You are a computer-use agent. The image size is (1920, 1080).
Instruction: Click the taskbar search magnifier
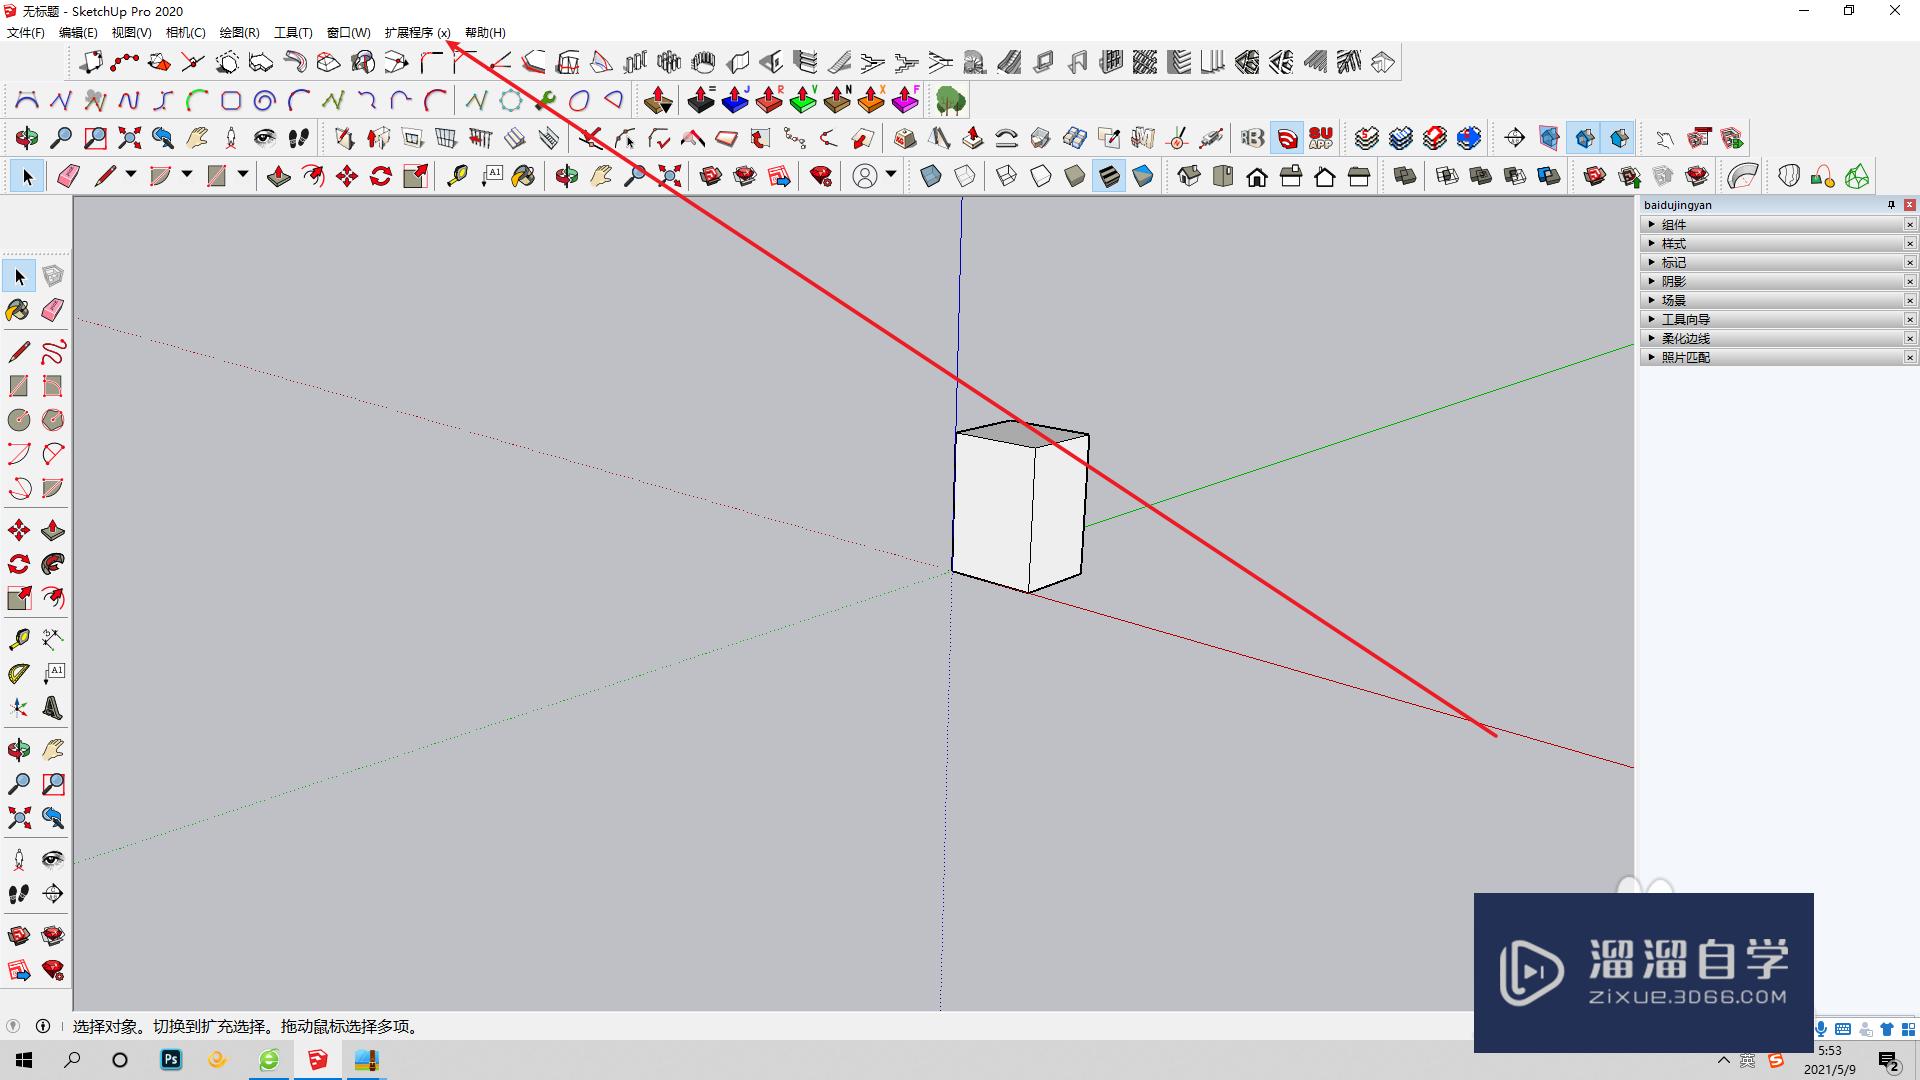pos(72,1060)
